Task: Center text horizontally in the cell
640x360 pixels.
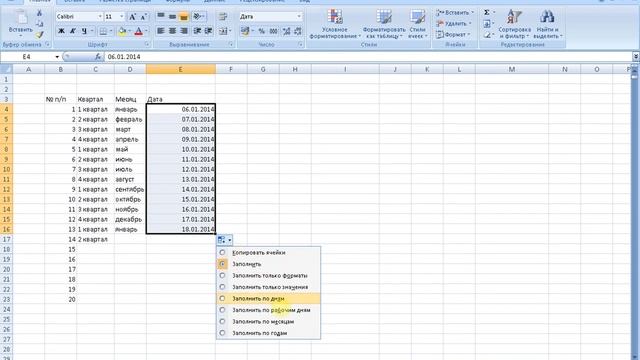Action: (x=172, y=31)
